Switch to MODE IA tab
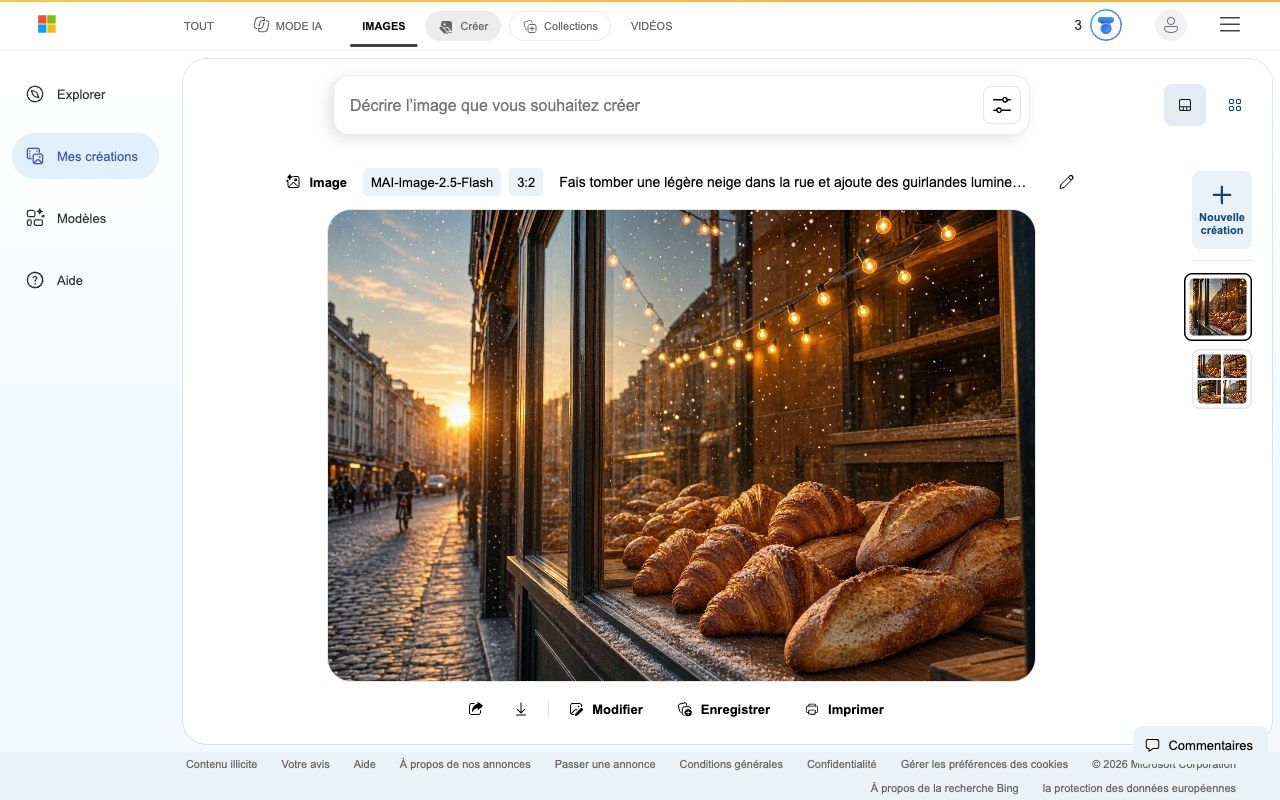This screenshot has width=1280, height=800. click(x=288, y=26)
